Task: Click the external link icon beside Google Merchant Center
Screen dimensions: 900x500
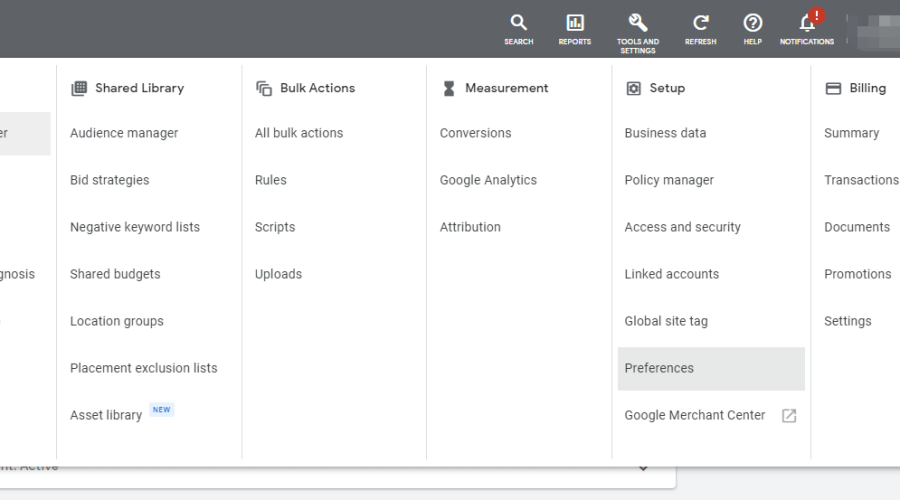Action: (x=789, y=416)
